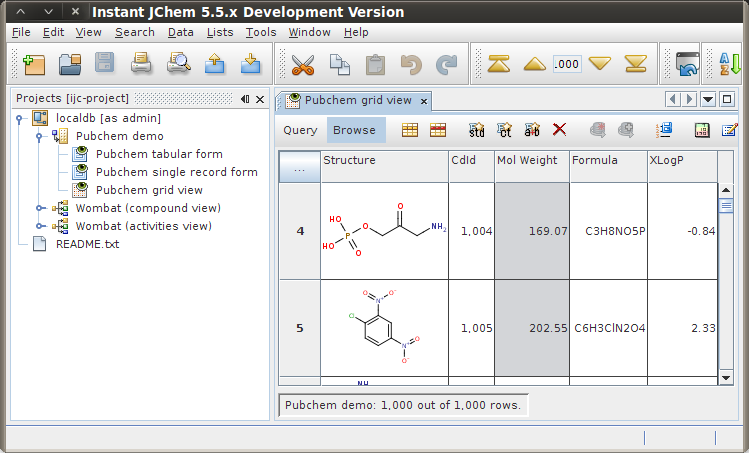Click the grid's vertical scrollbar thumb
Screen dimensions: 749x453
pyautogui.click(x=727, y=205)
